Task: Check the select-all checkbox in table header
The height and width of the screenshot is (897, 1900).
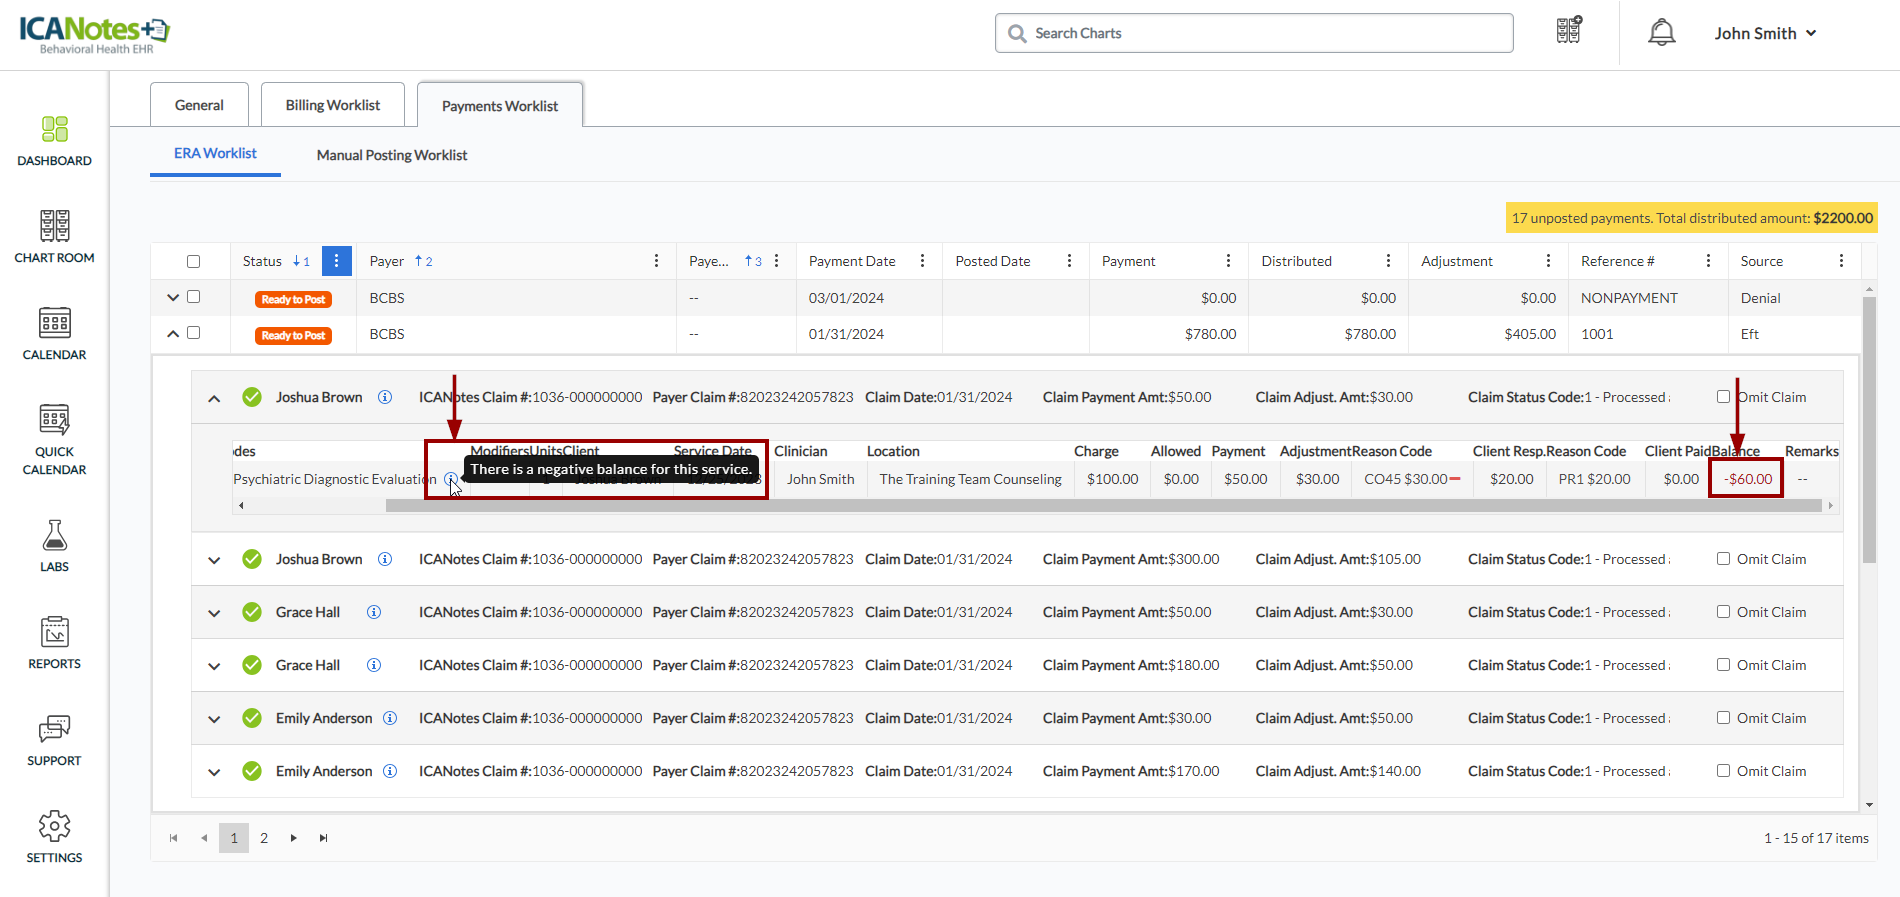Action: point(194,261)
